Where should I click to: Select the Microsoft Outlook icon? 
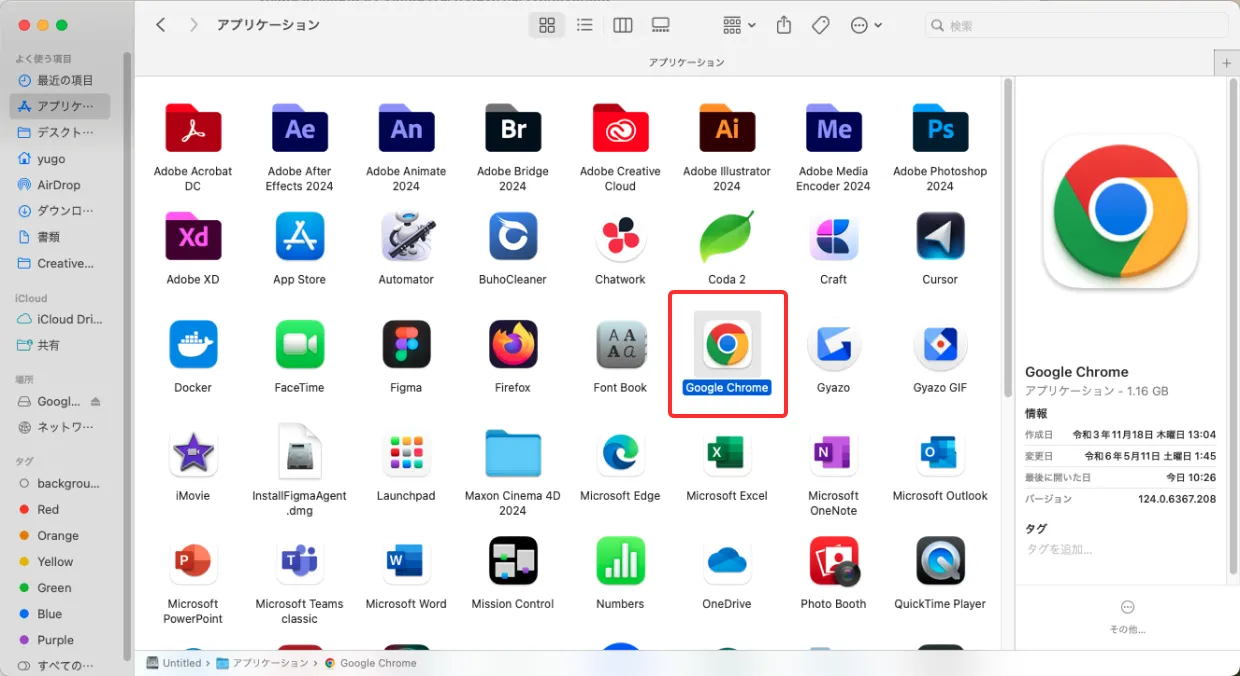(940, 453)
